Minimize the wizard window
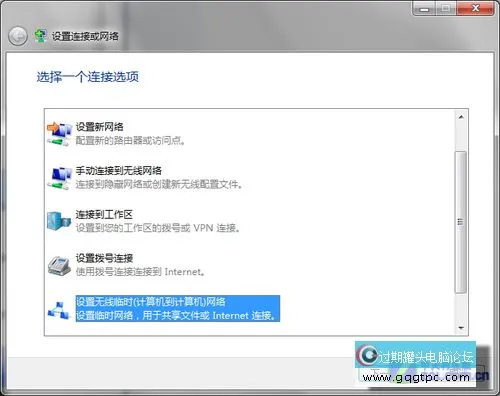500x396 pixels. click(x=424, y=9)
